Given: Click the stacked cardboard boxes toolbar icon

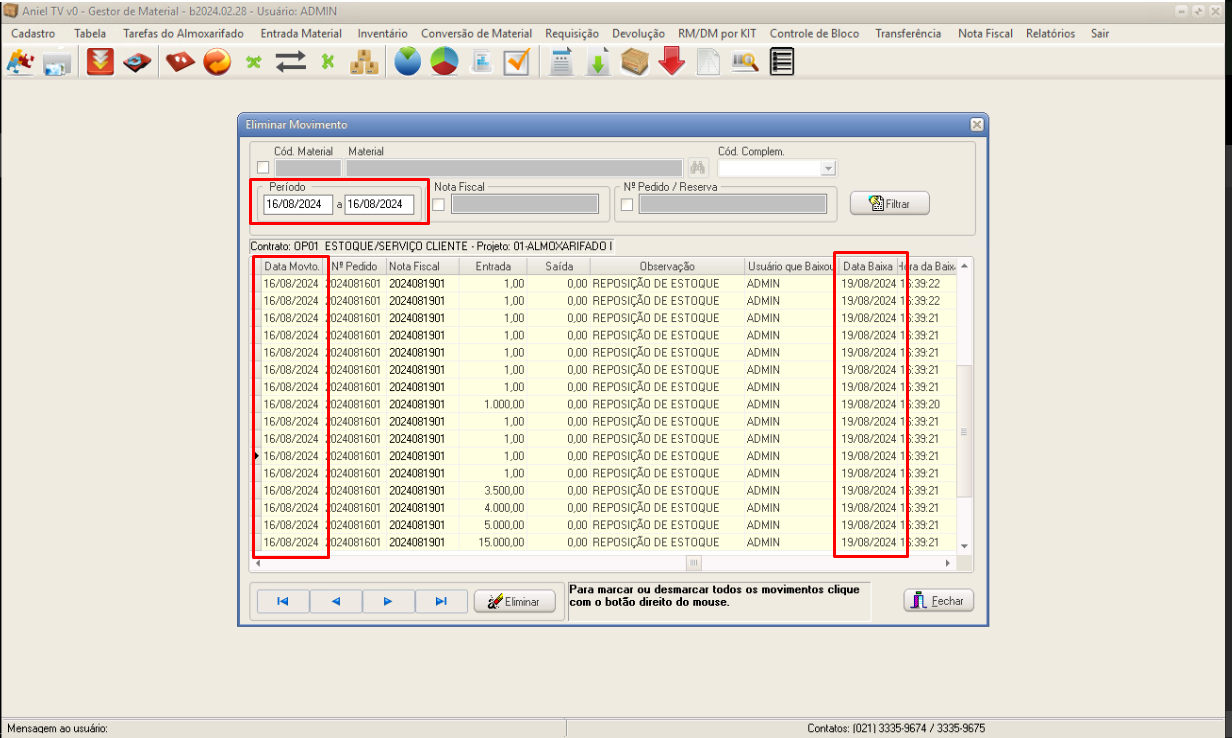Looking at the screenshot, I should (364, 62).
